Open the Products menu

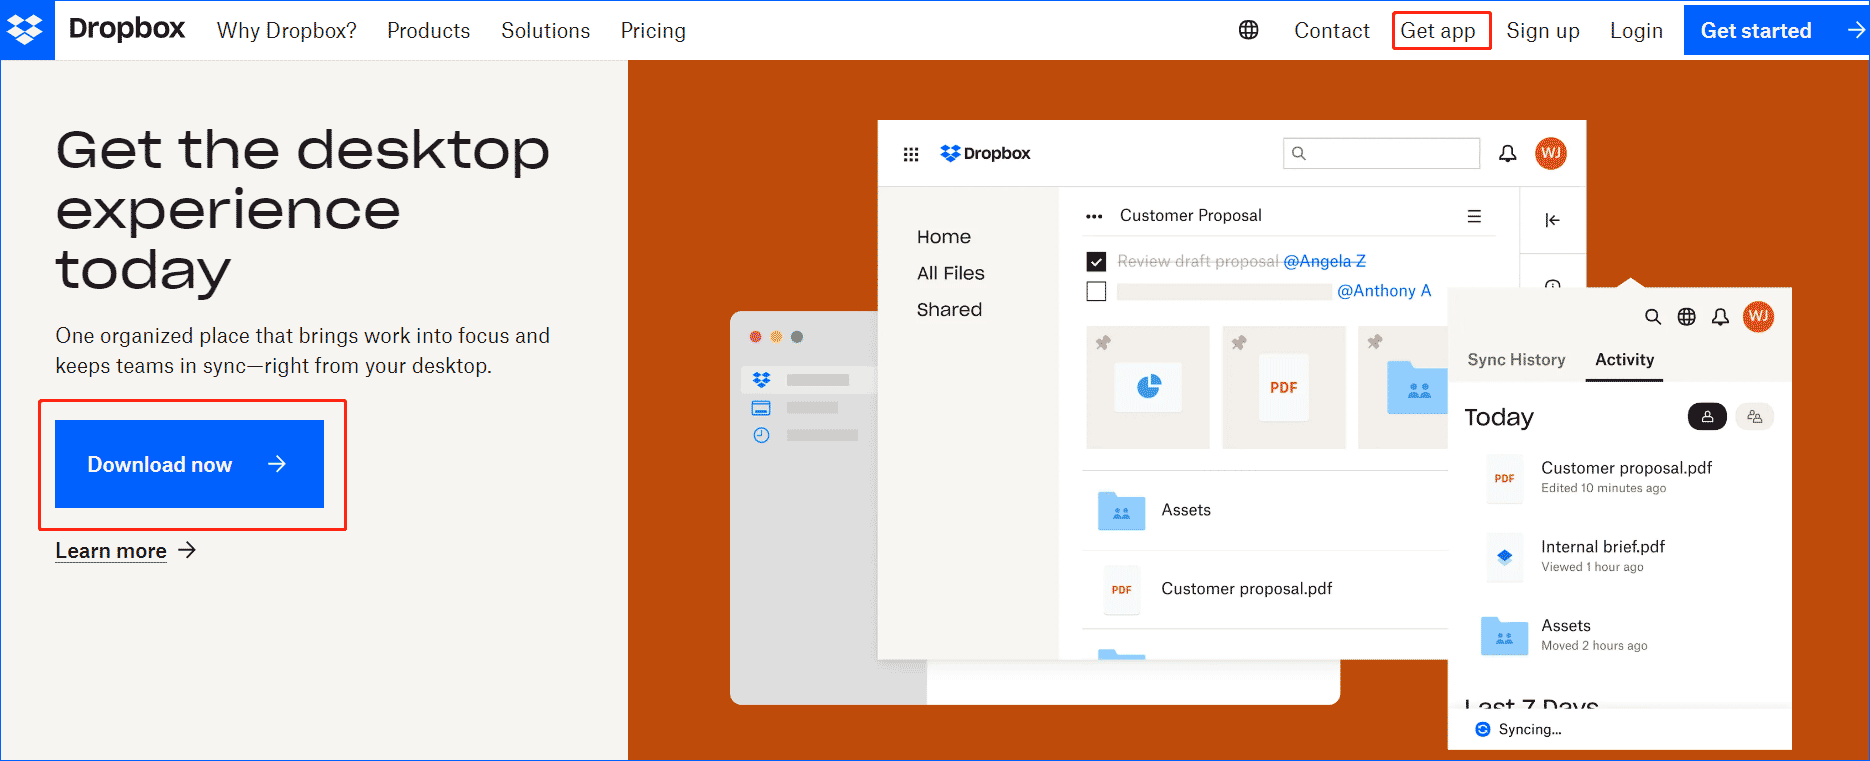click(x=428, y=31)
